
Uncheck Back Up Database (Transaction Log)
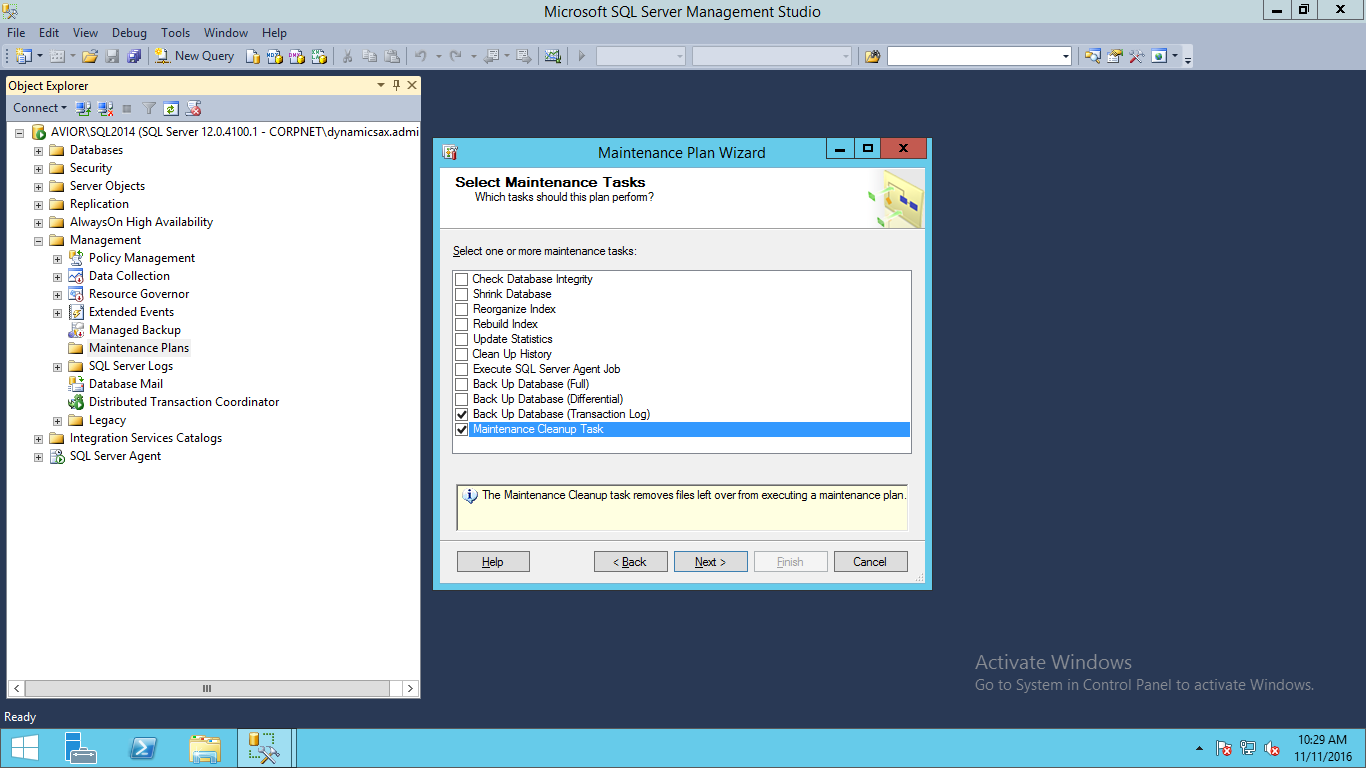[462, 414]
